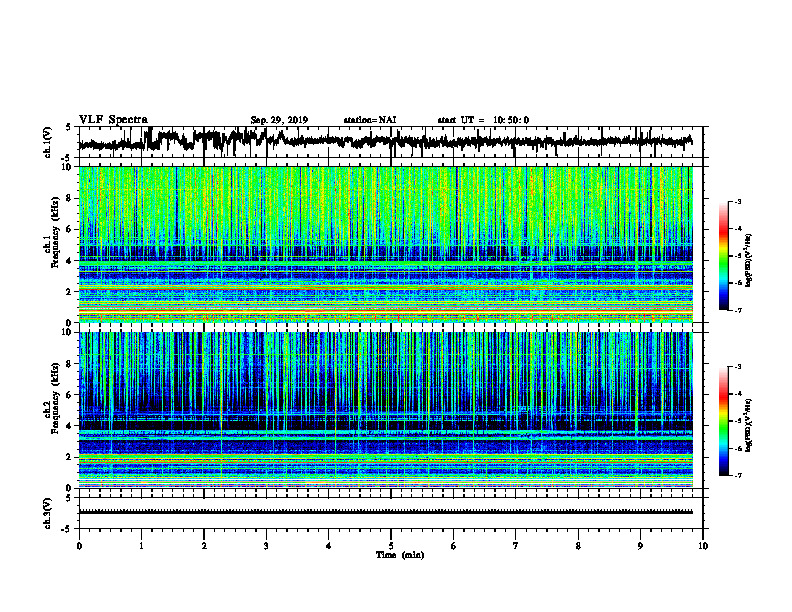Click the time axis tick label "7"
Image resolution: width=792 pixels, height=612 pixels.
click(x=516, y=546)
